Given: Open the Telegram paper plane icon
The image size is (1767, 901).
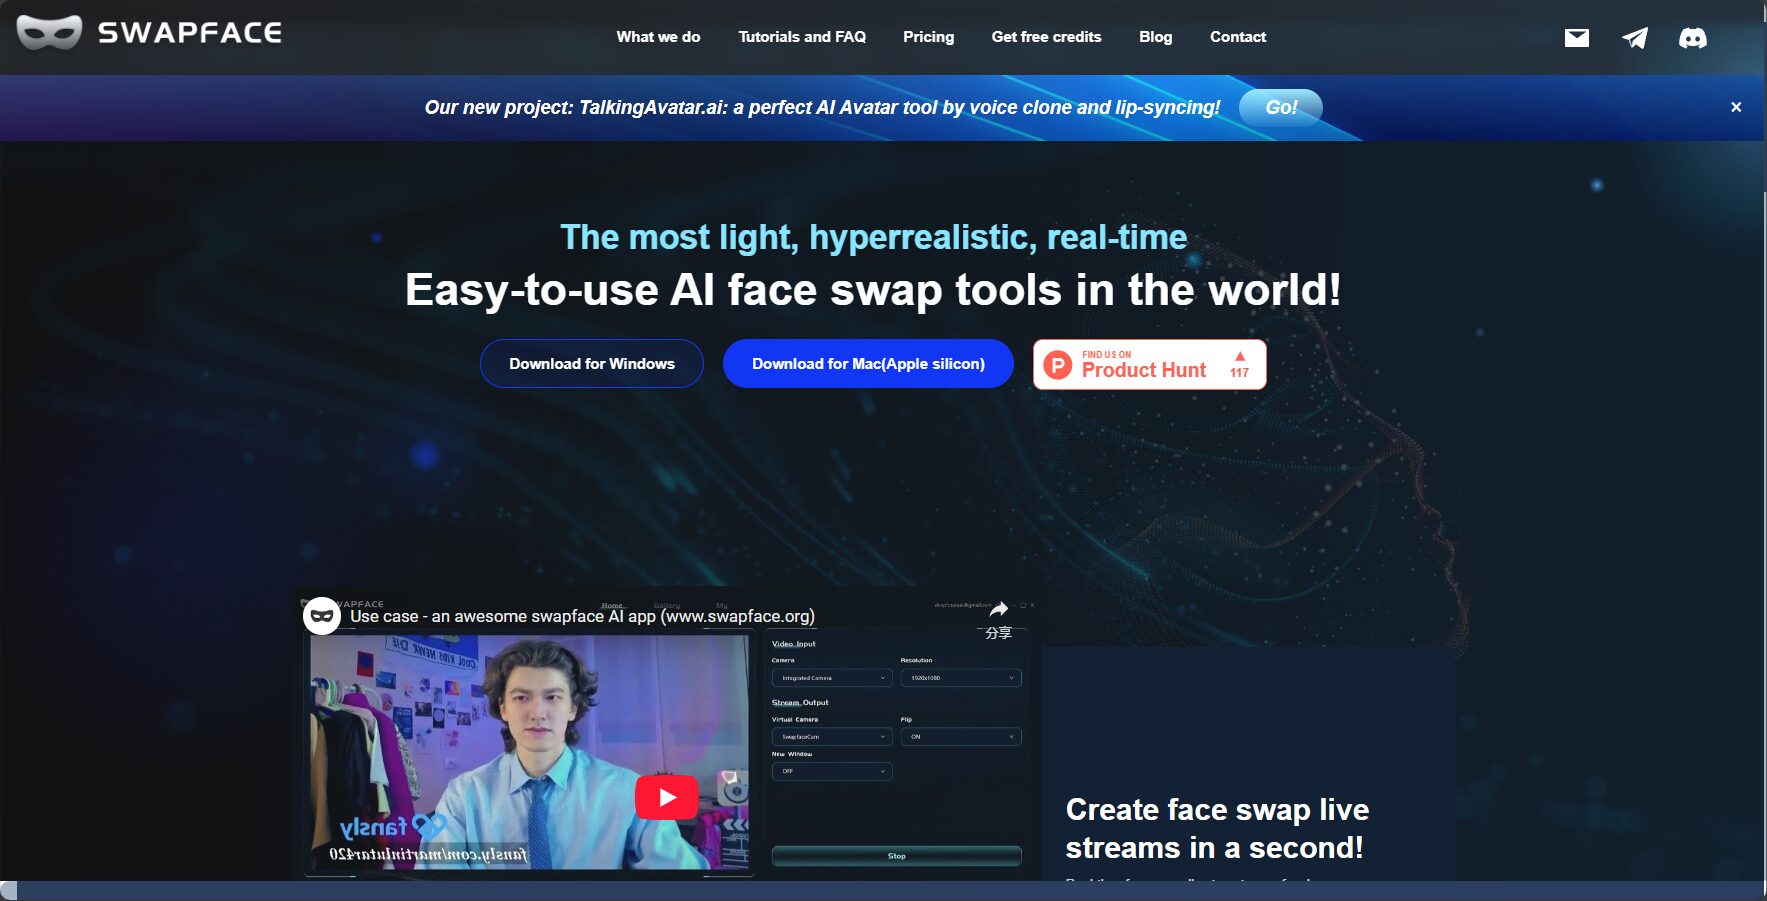Looking at the screenshot, I should [1635, 38].
